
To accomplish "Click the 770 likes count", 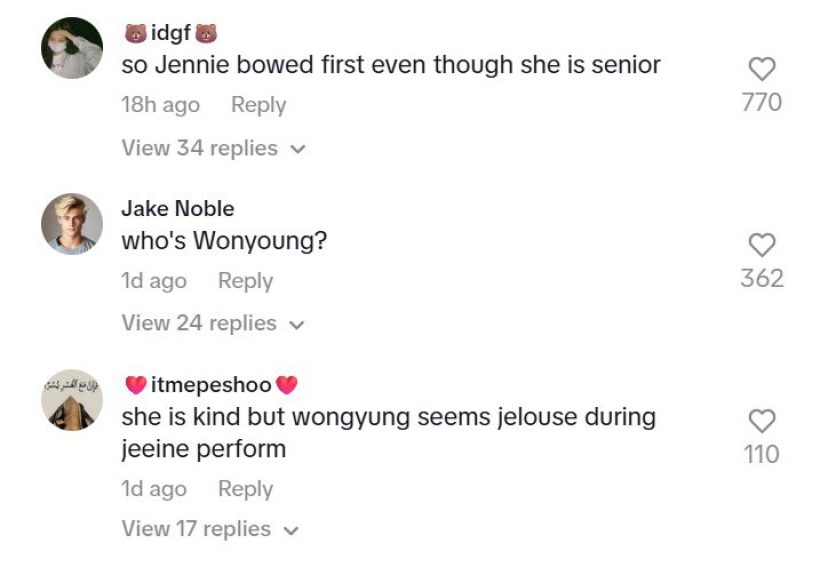I will [x=762, y=102].
